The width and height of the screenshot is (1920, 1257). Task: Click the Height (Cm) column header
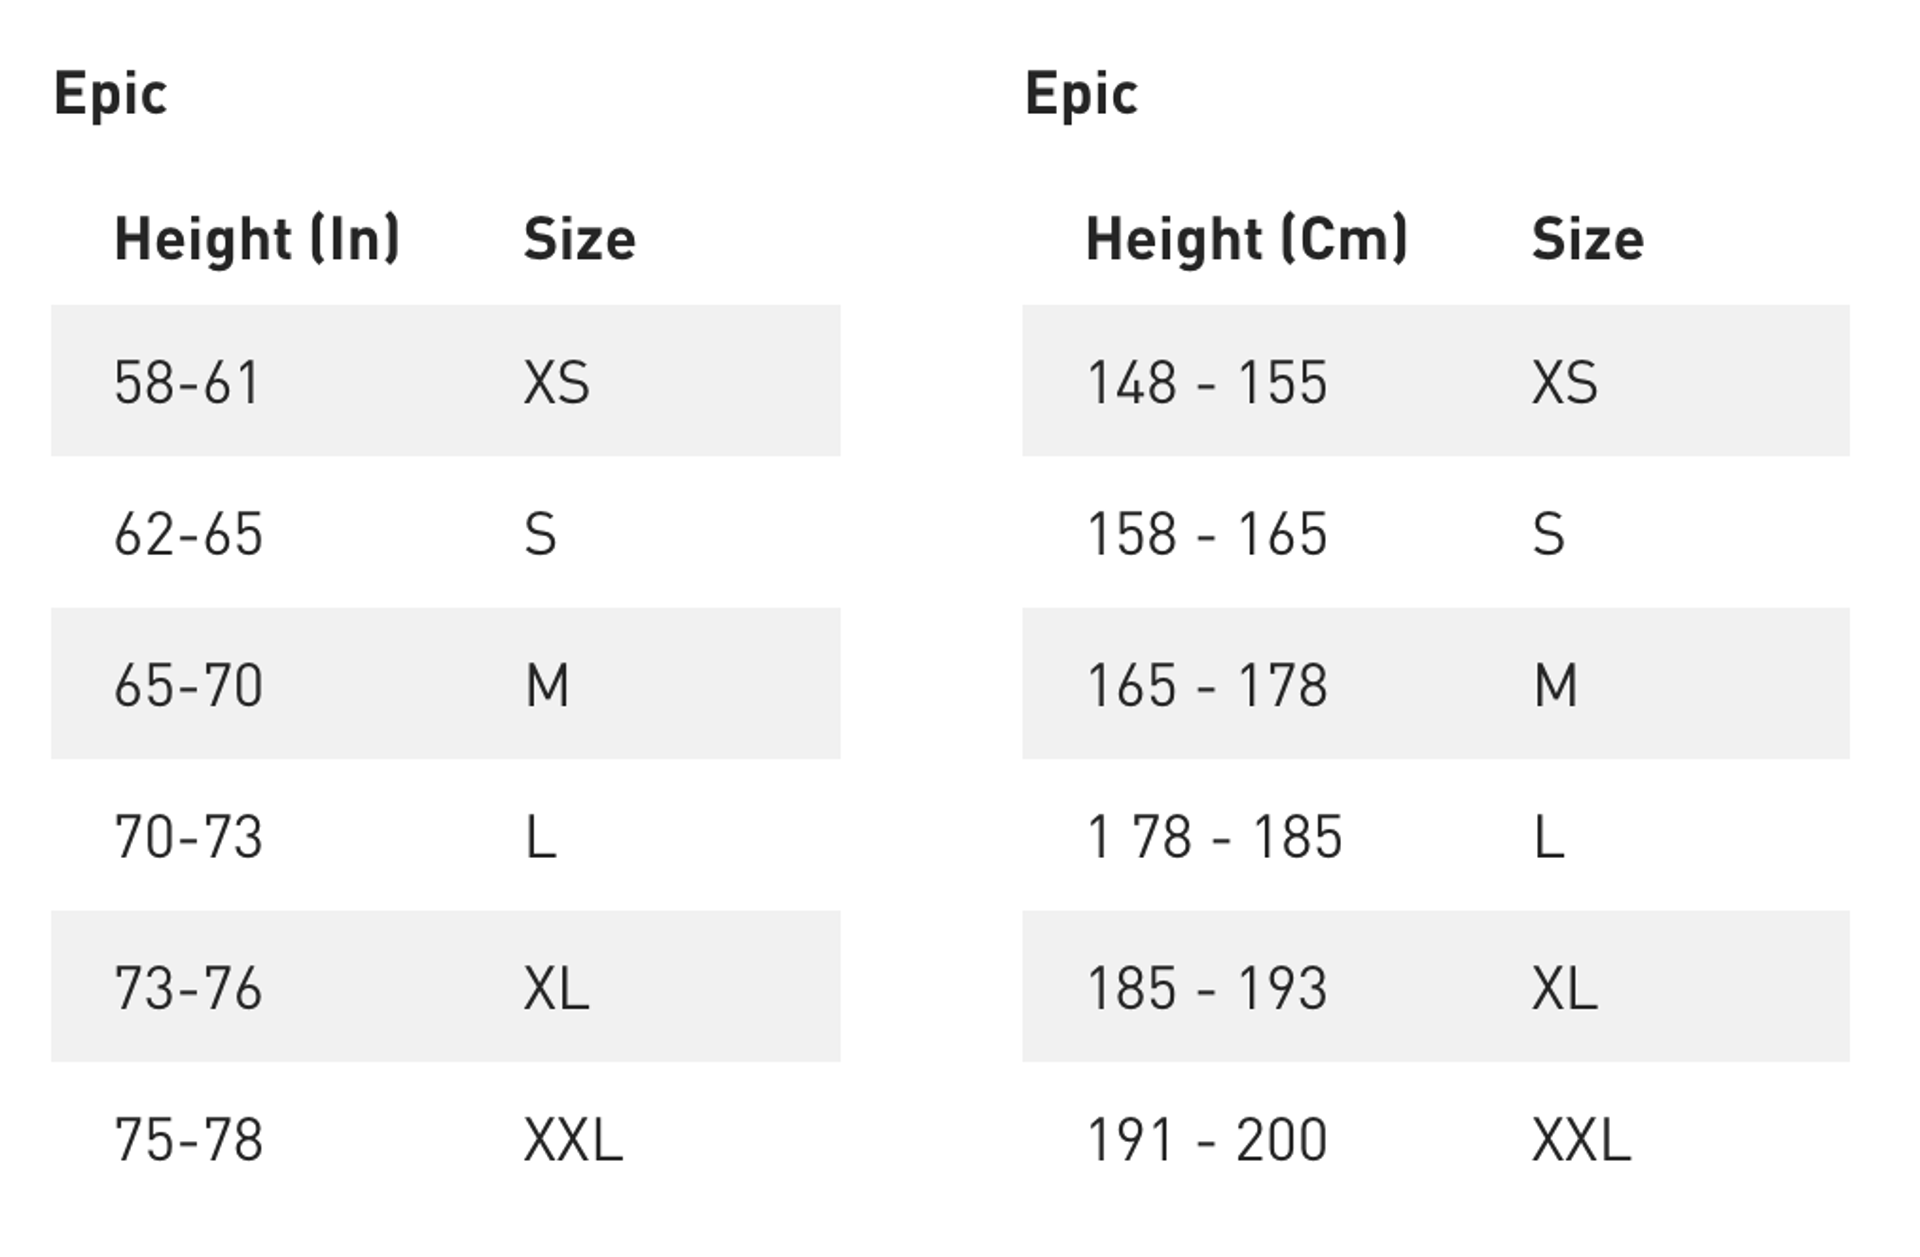click(1247, 239)
